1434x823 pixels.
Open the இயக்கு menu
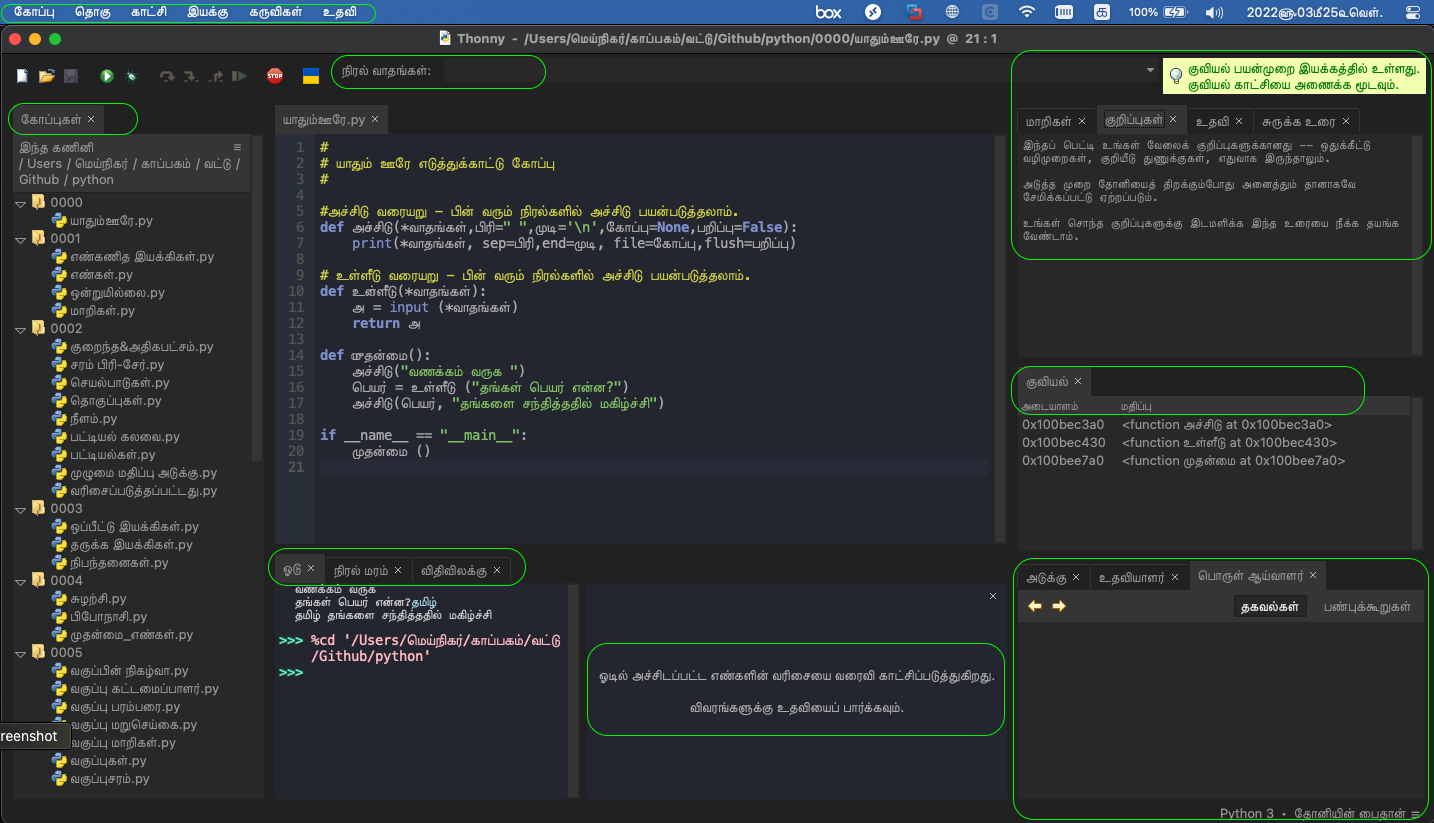tap(207, 13)
